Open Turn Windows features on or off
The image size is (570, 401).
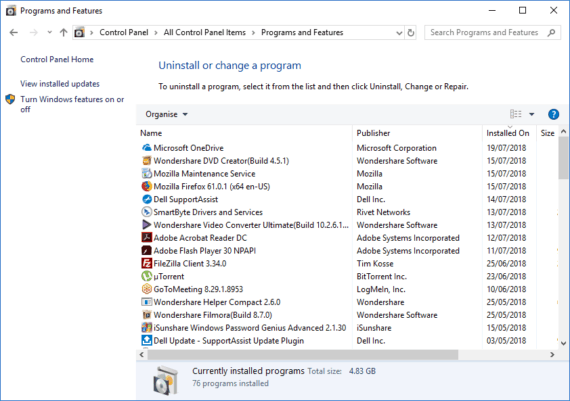tap(72, 104)
